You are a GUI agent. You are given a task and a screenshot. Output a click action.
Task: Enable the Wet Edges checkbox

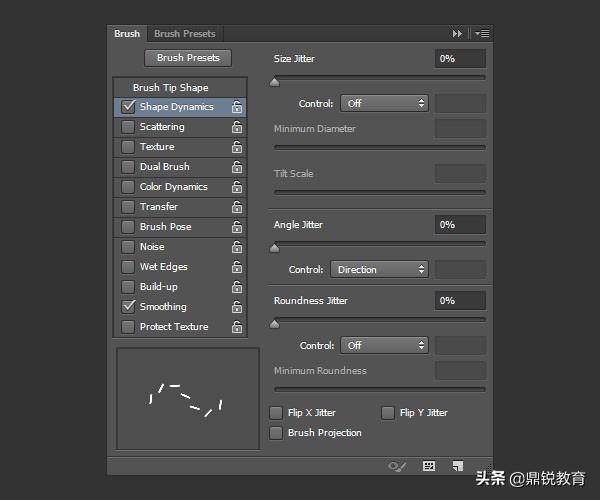coord(128,267)
